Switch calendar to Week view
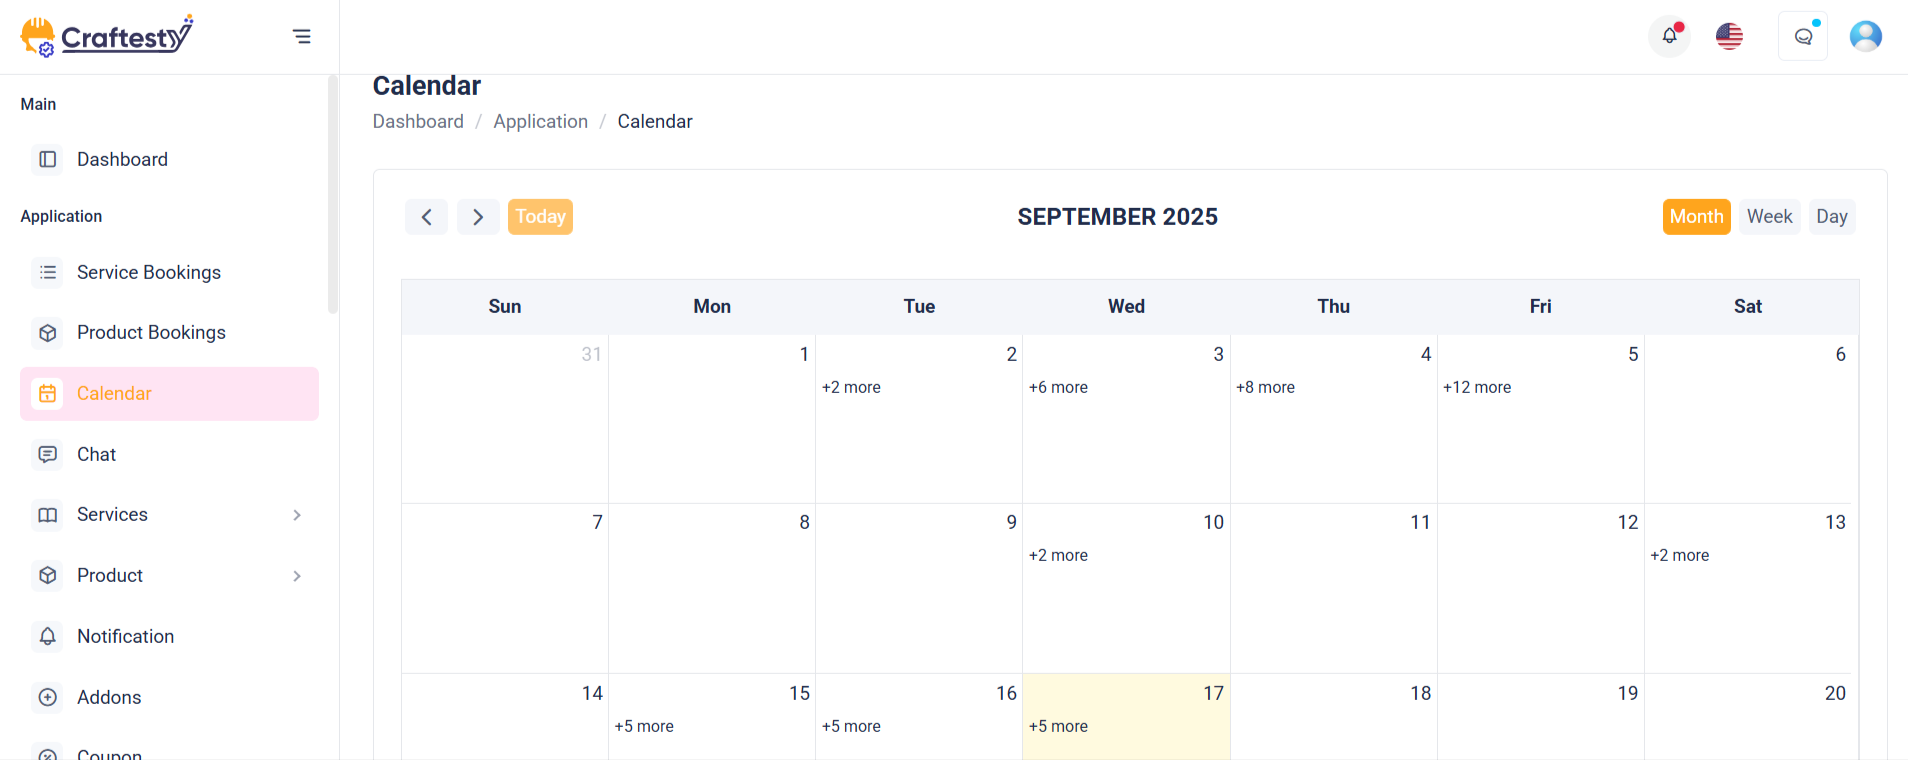The width and height of the screenshot is (1908, 760). point(1769,217)
